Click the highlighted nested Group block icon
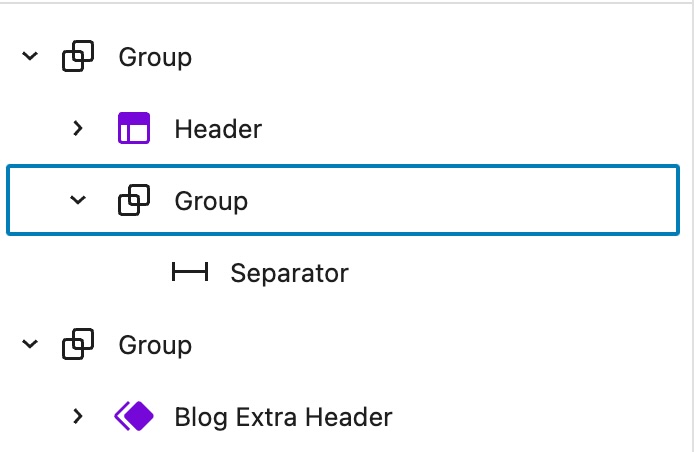This screenshot has width=694, height=452. pos(134,201)
